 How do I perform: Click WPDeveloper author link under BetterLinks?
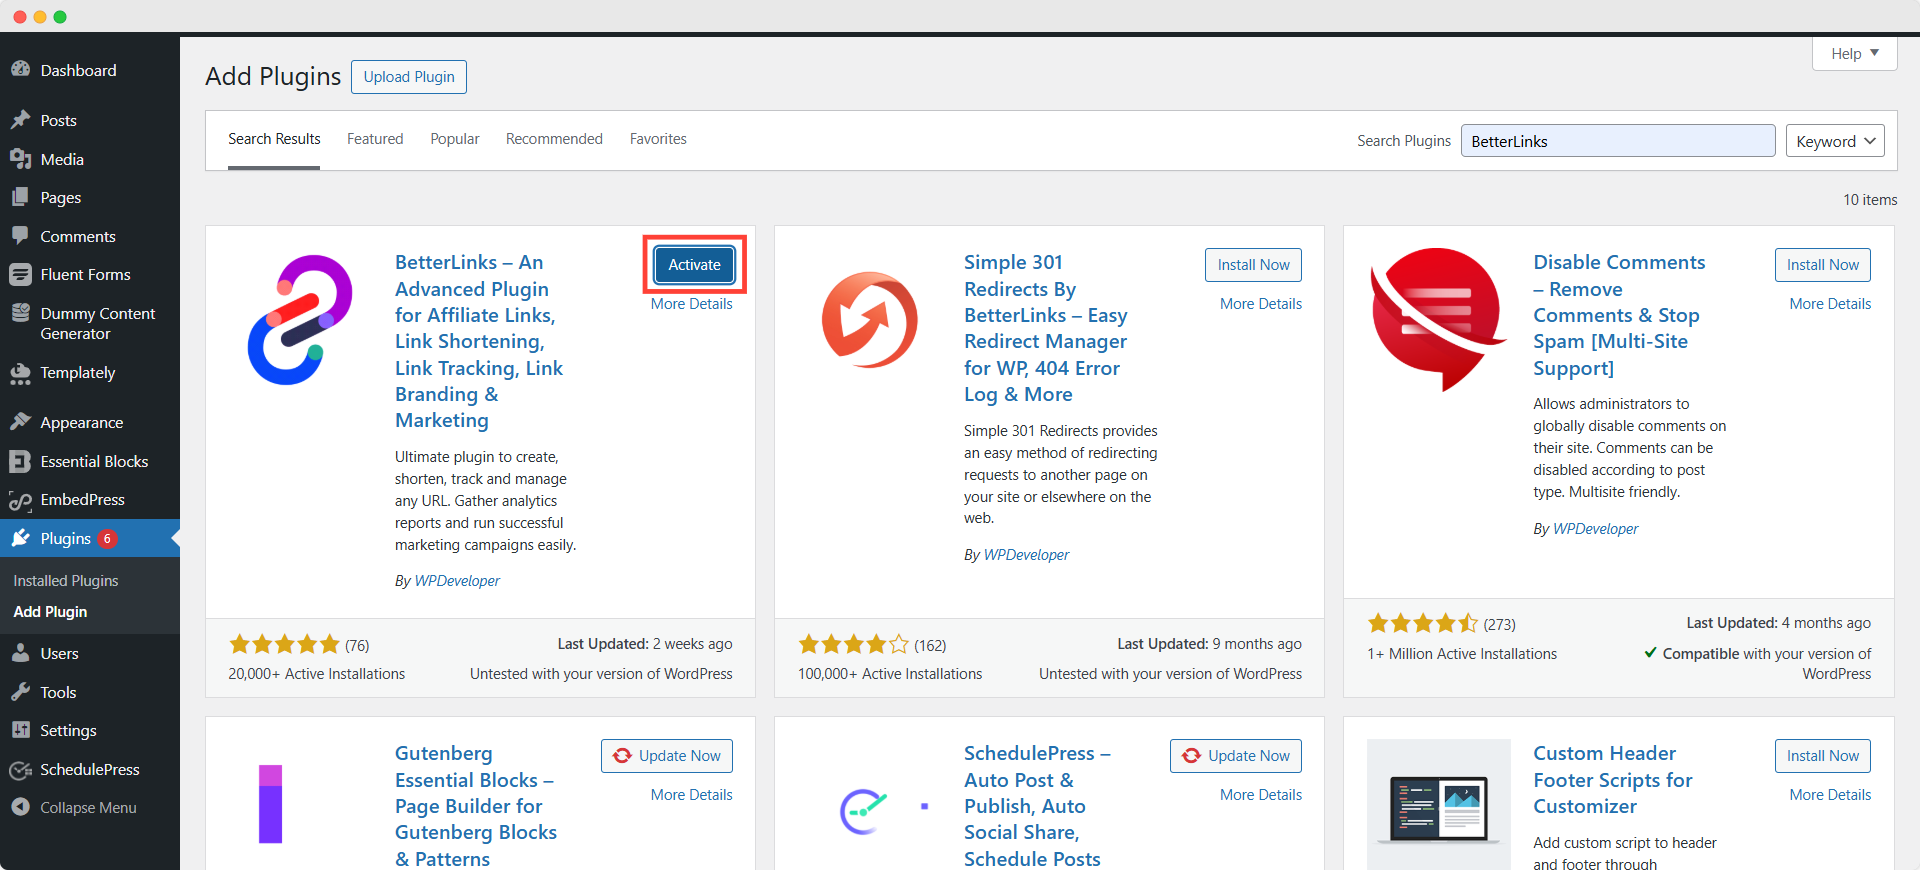(x=457, y=581)
